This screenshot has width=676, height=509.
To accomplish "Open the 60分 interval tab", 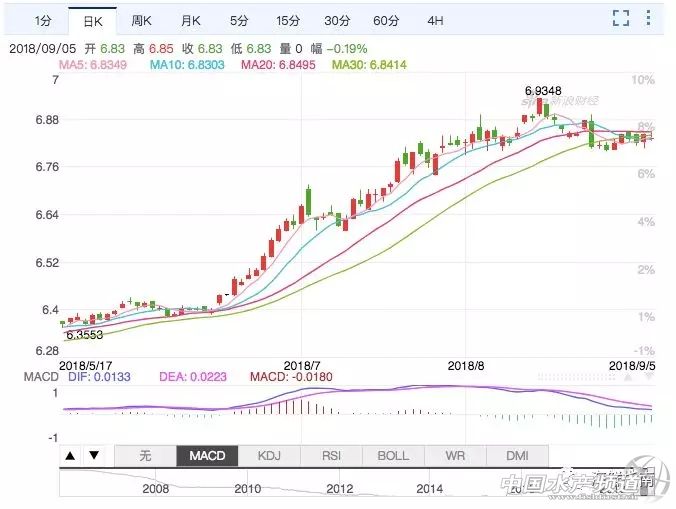I will (x=385, y=20).
